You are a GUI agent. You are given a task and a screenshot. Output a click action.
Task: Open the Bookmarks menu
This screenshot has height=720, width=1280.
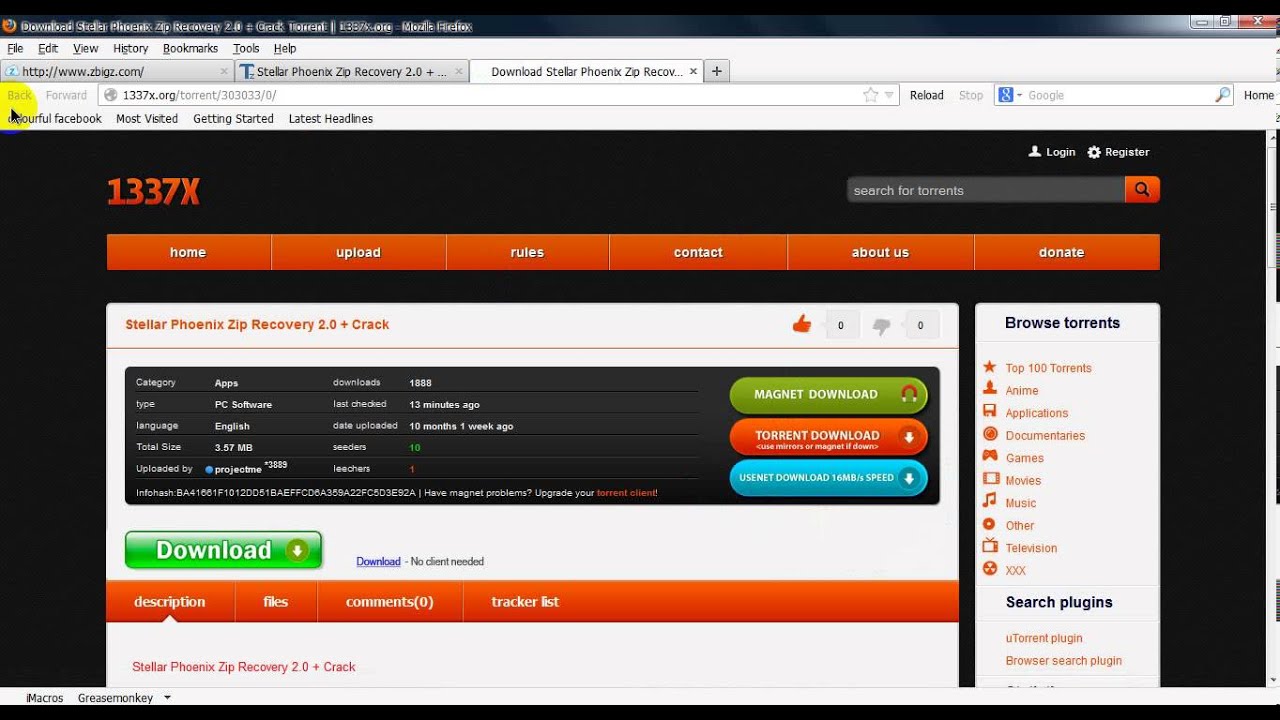[x=190, y=48]
